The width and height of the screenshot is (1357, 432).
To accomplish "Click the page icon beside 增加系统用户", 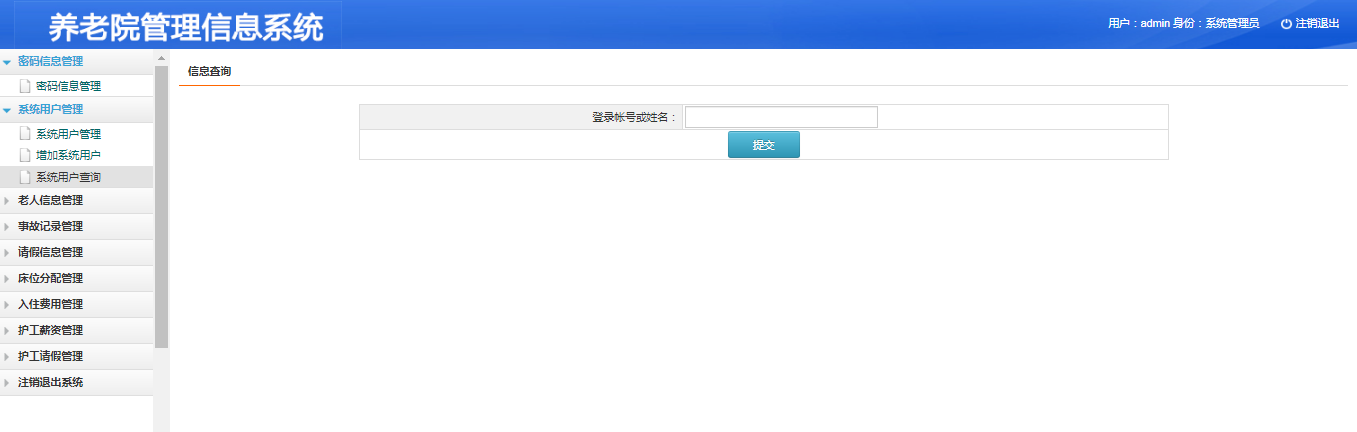I will (25, 156).
